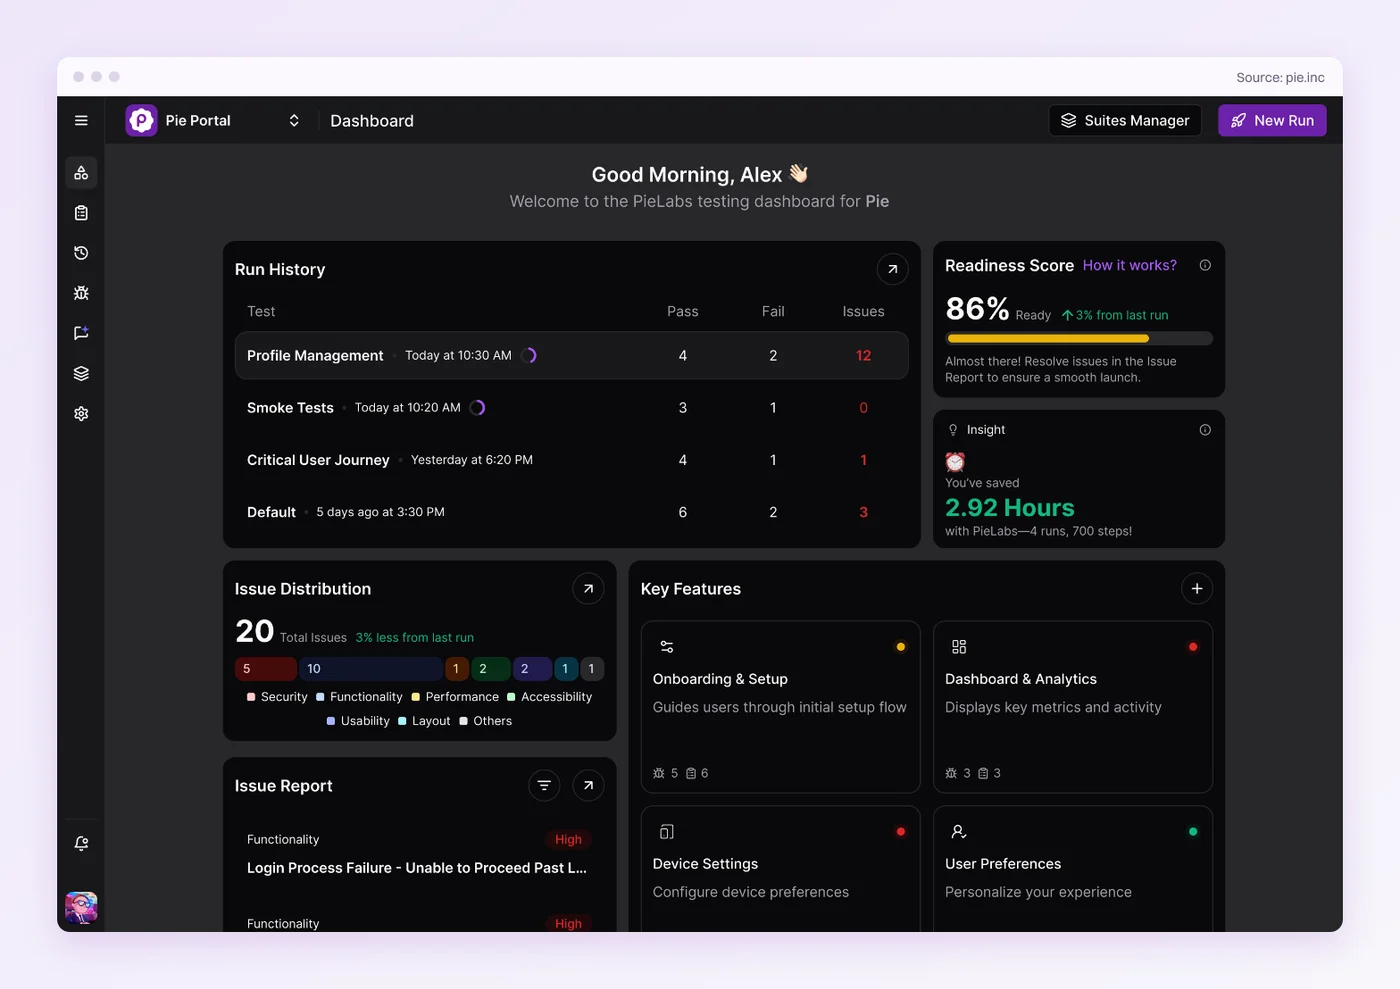Start a New Run
The height and width of the screenshot is (989, 1400).
(1272, 120)
